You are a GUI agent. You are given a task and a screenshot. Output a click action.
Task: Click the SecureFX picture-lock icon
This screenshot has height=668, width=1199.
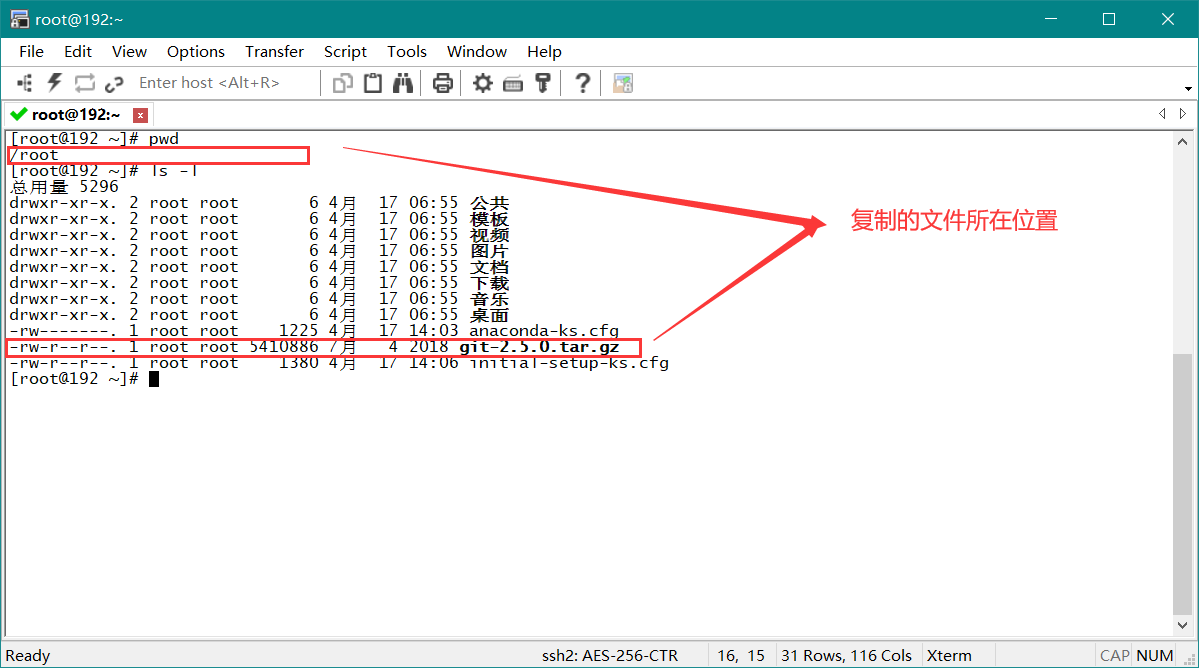623,83
